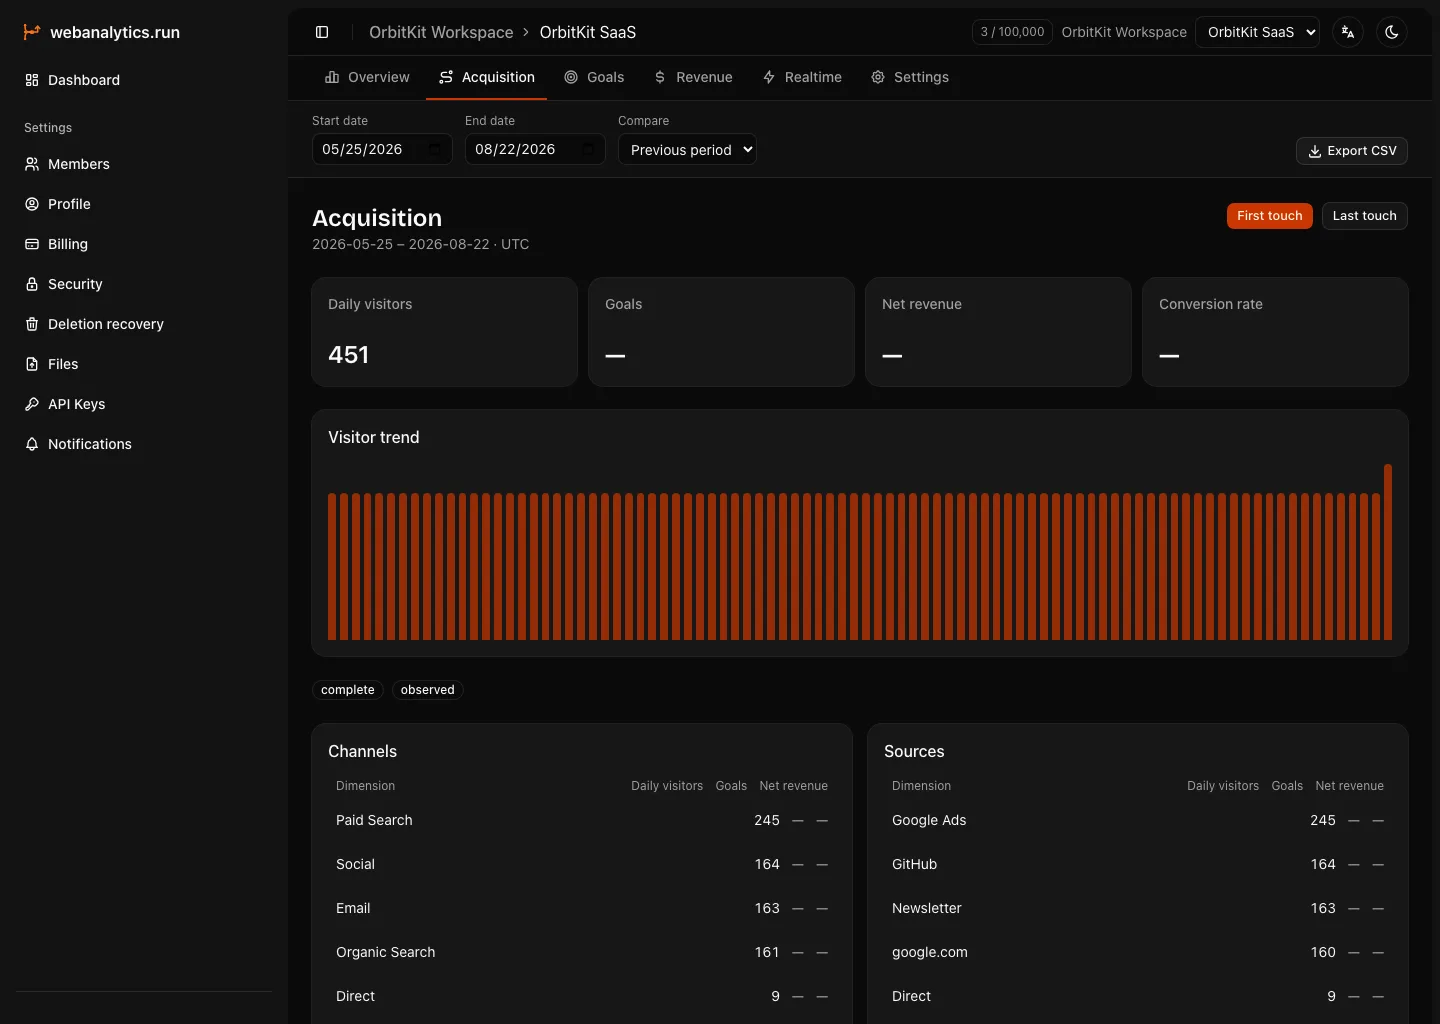The image size is (1440, 1024).
Task: Switch to the Goals tab
Action: (x=594, y=77)
